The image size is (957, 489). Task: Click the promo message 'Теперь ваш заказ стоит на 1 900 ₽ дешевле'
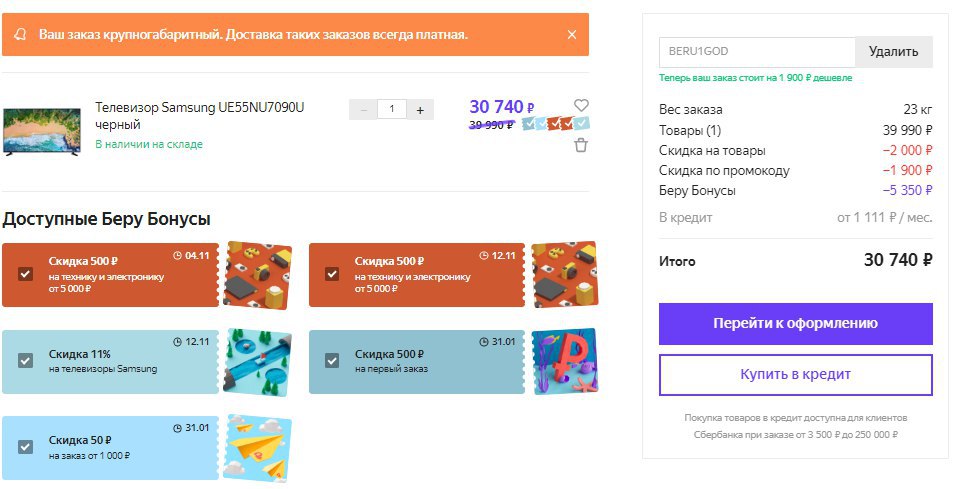tap(756, 78)
